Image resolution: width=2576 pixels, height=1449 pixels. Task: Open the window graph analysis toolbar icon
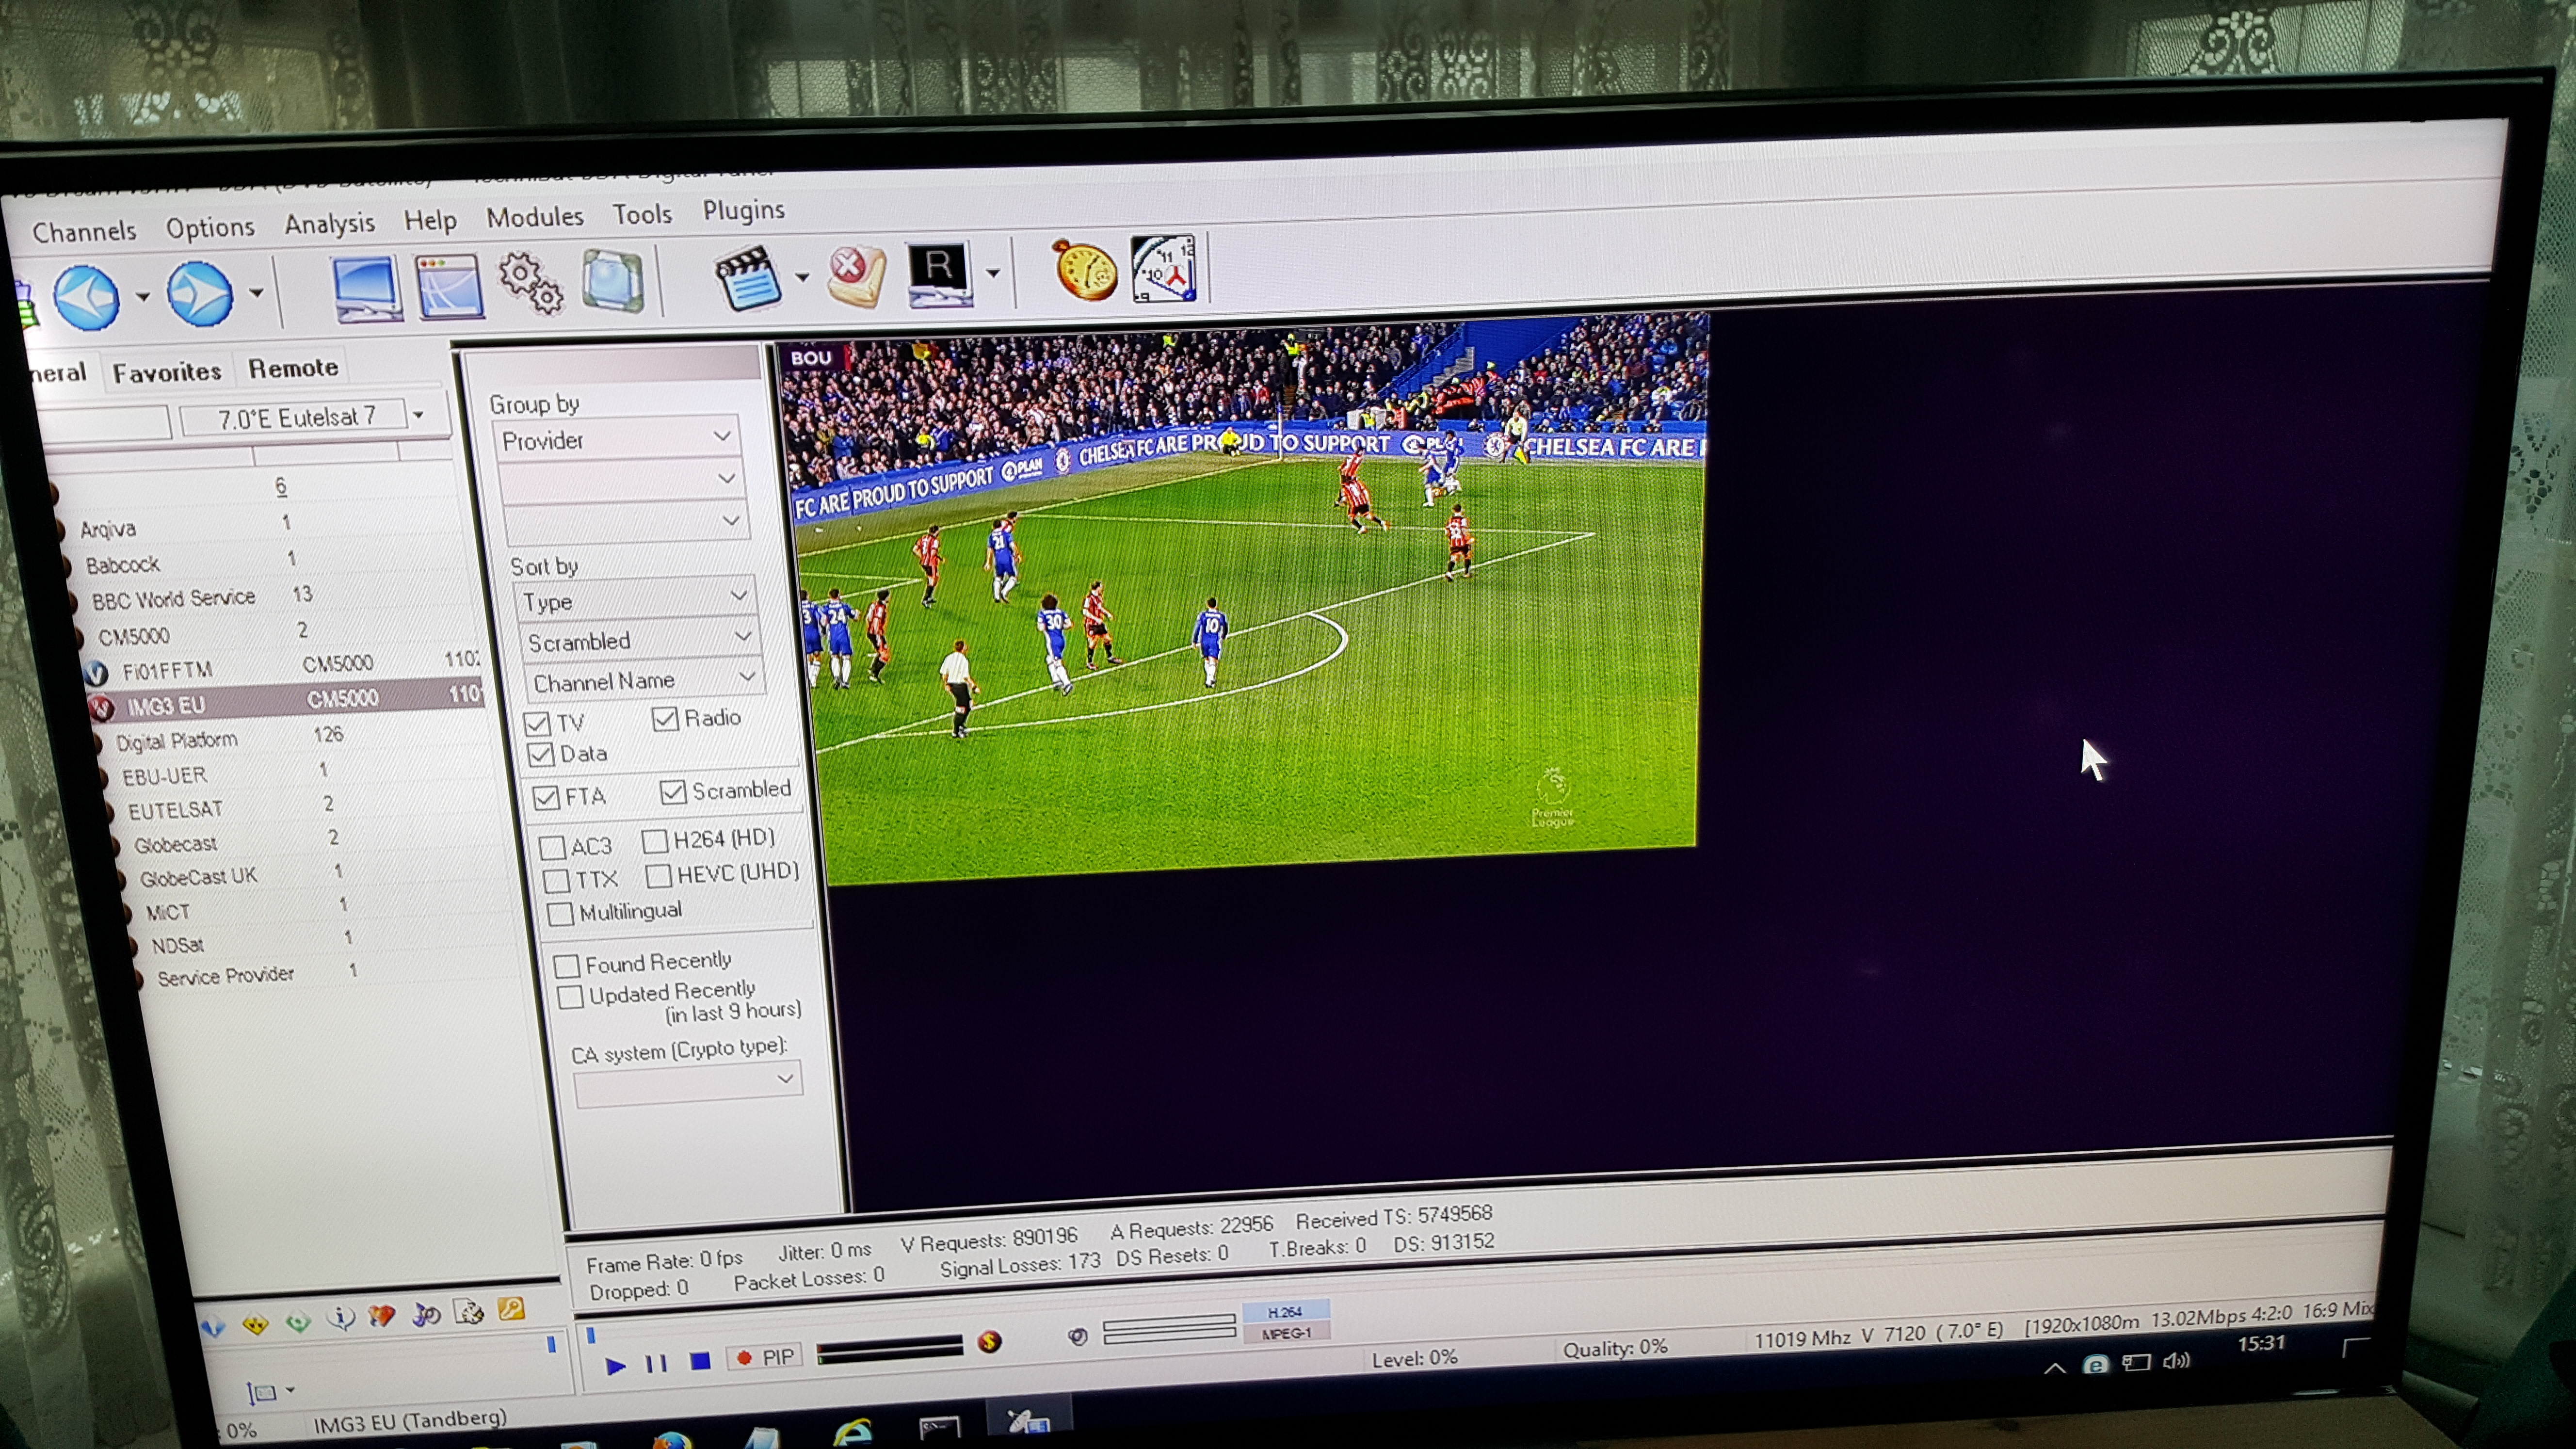449,287
